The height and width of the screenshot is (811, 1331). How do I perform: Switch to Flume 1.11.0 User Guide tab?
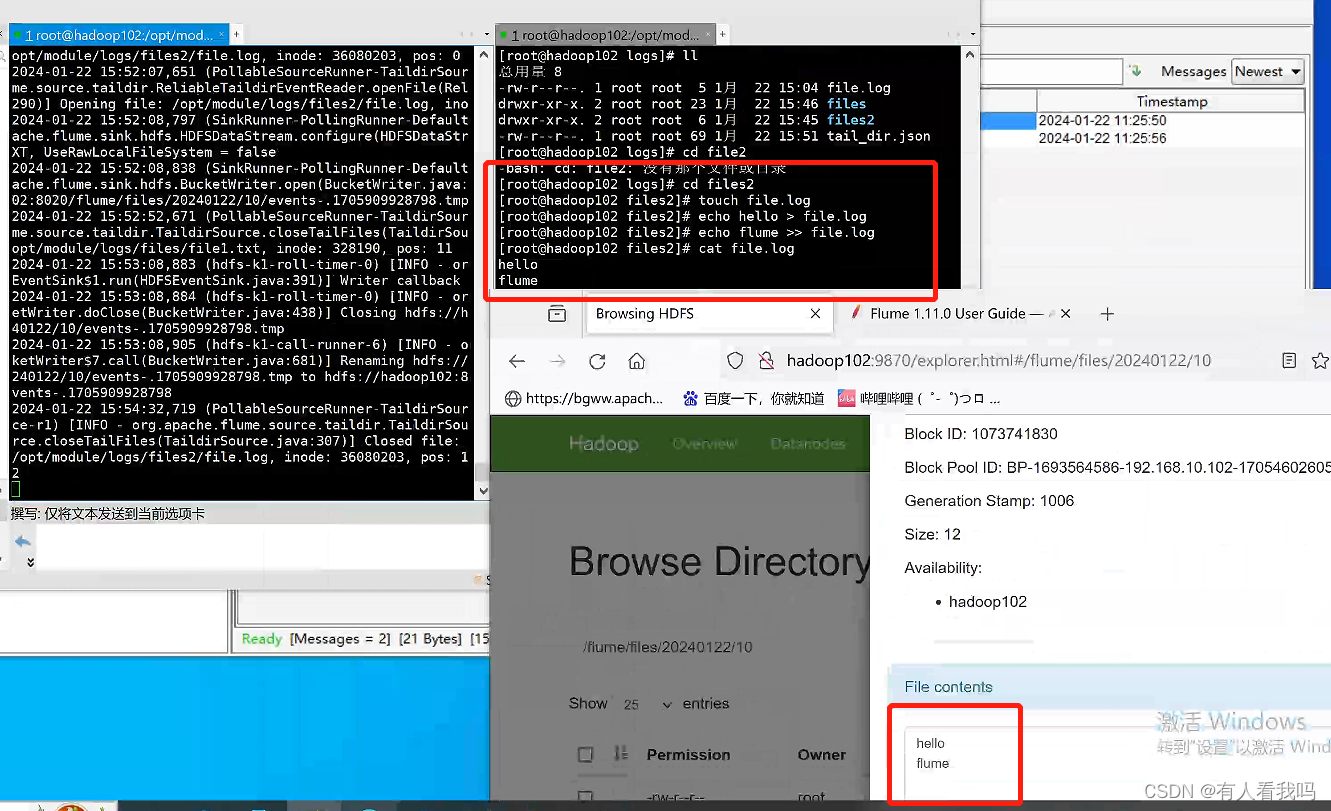click(x=955, y=314)
